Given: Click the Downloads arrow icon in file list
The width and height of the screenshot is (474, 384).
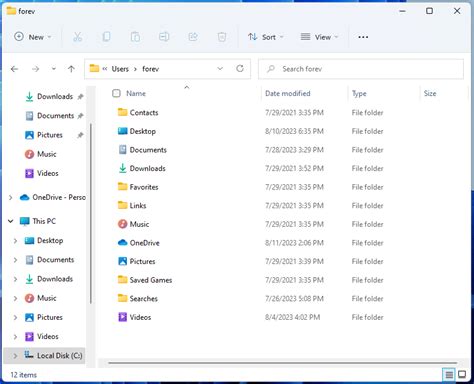Looking at the screenshot, I should click(123, 168).
